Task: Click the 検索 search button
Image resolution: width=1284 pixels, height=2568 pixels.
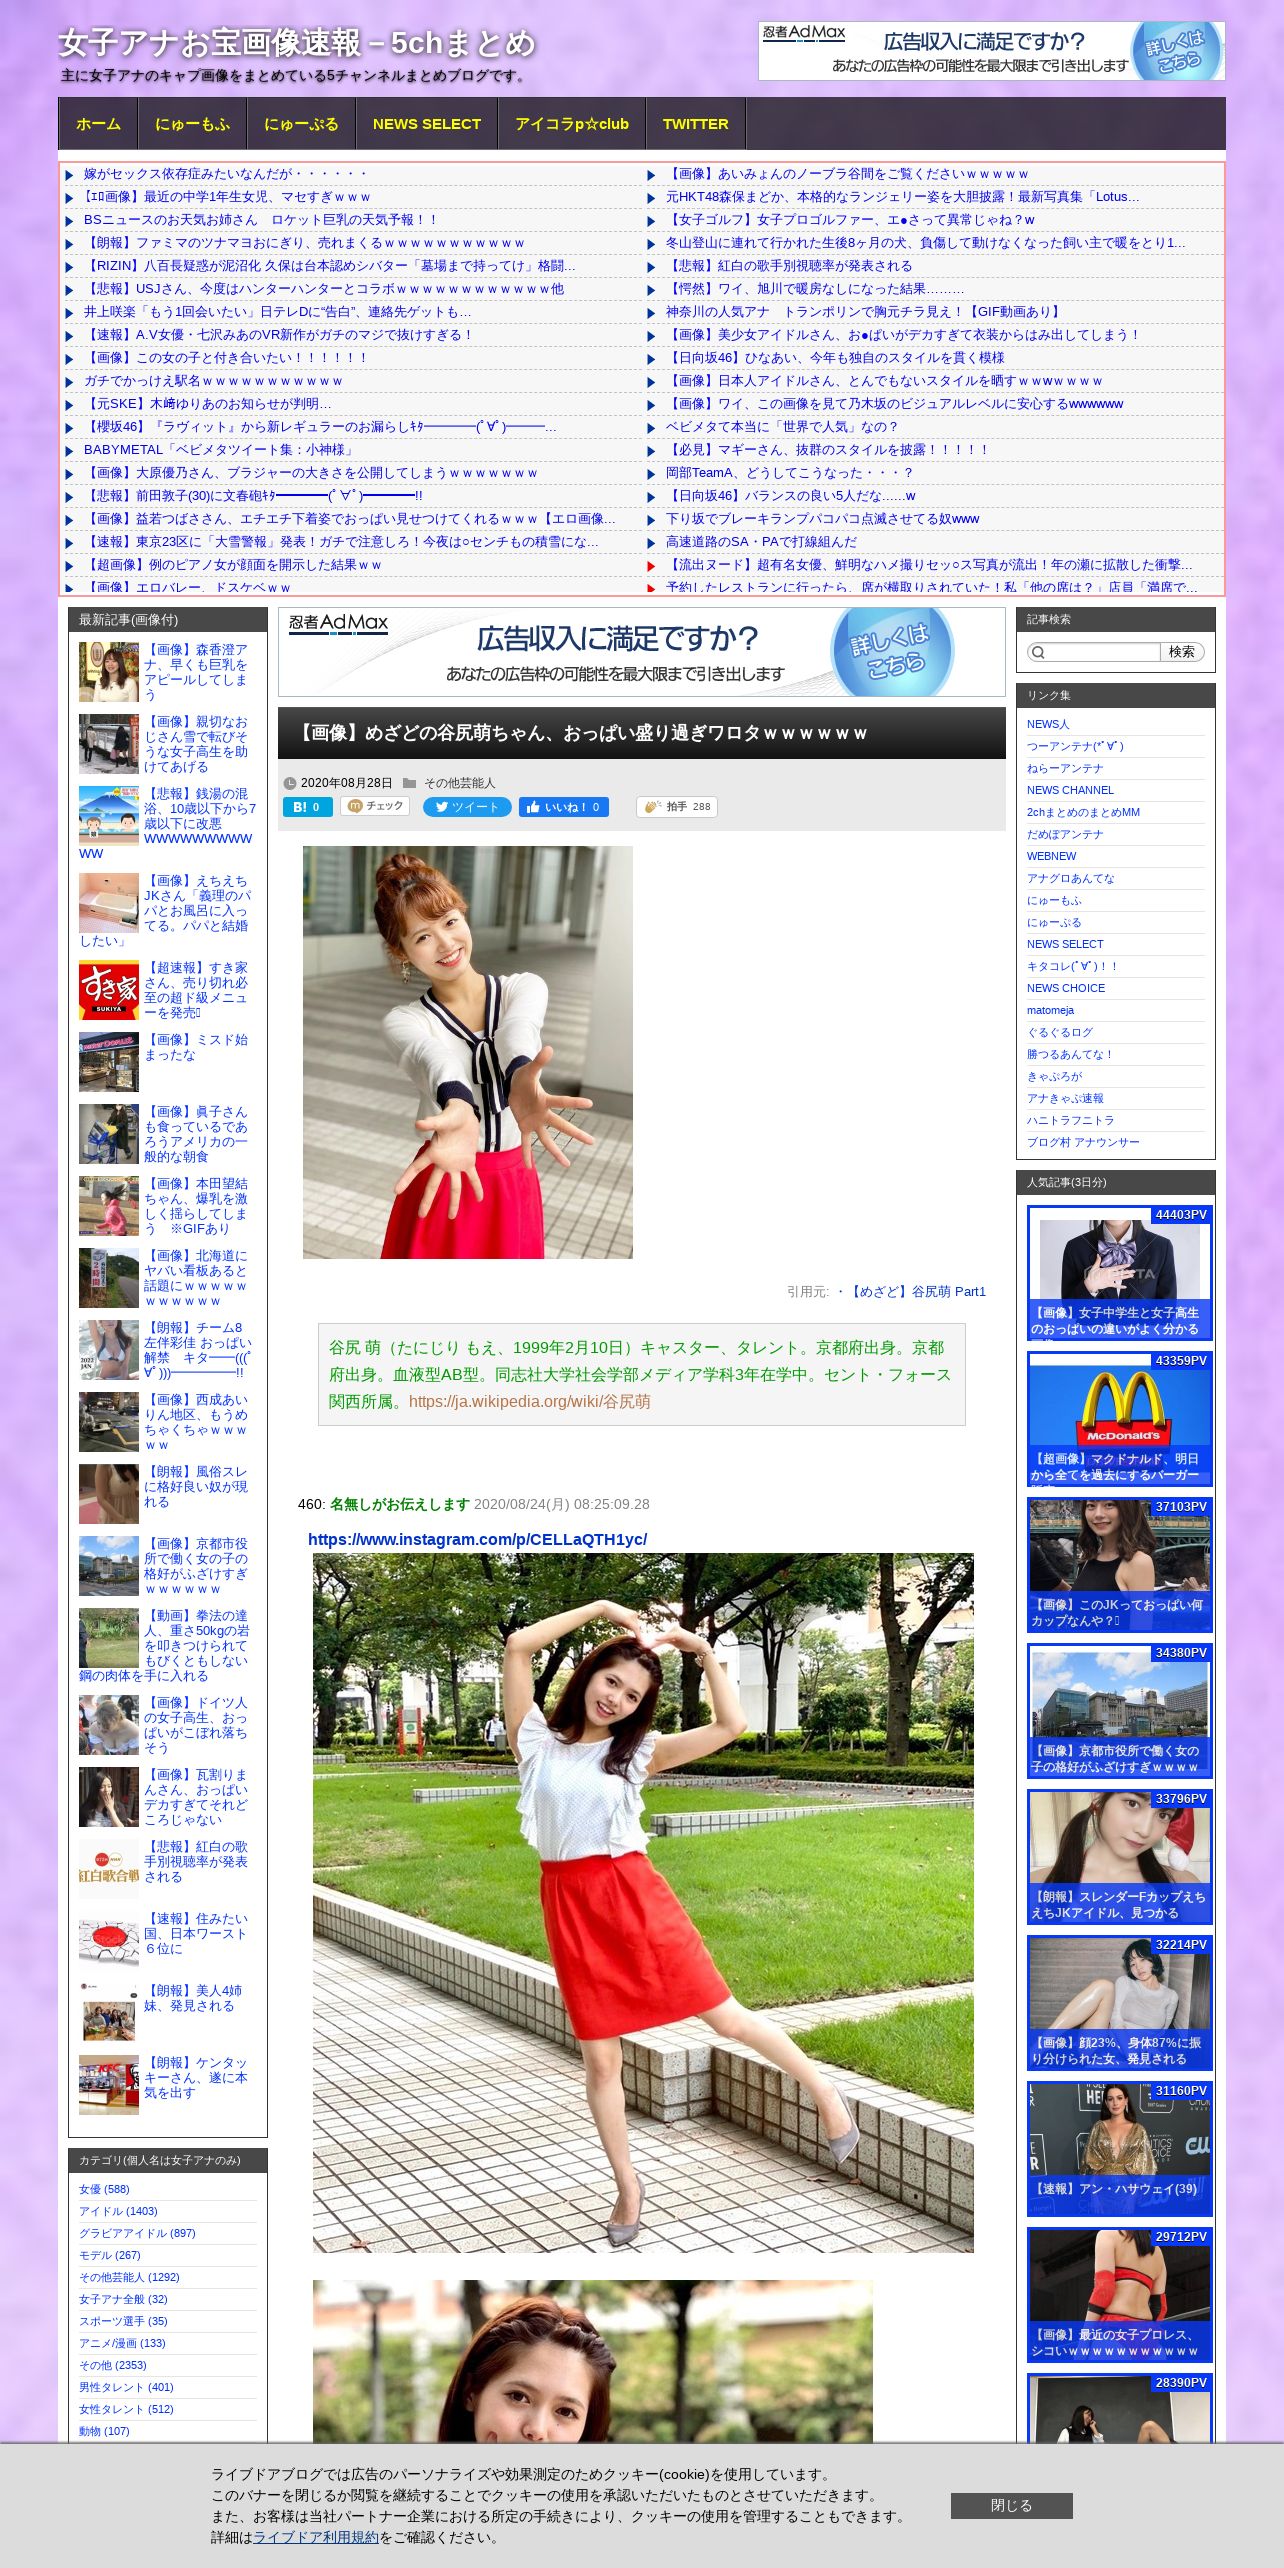Action: click(x=1182, y=652)
